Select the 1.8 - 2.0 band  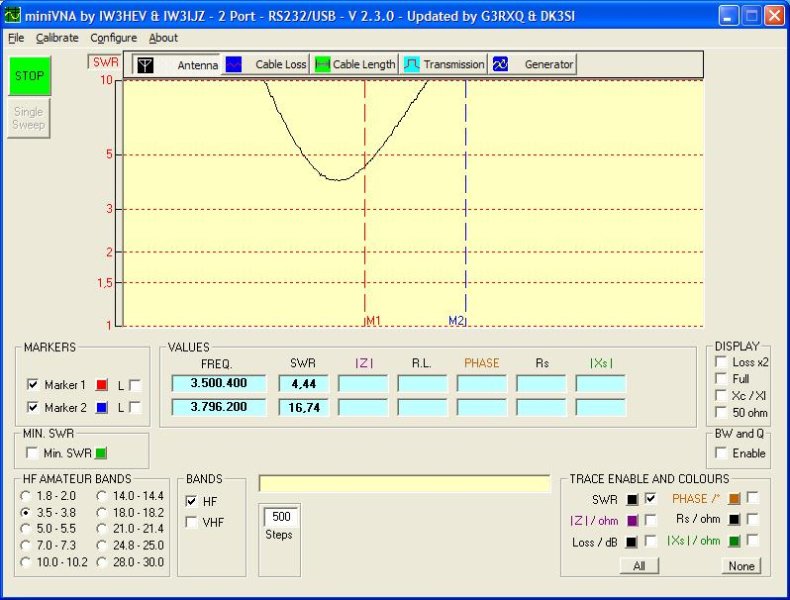[26, 496]
